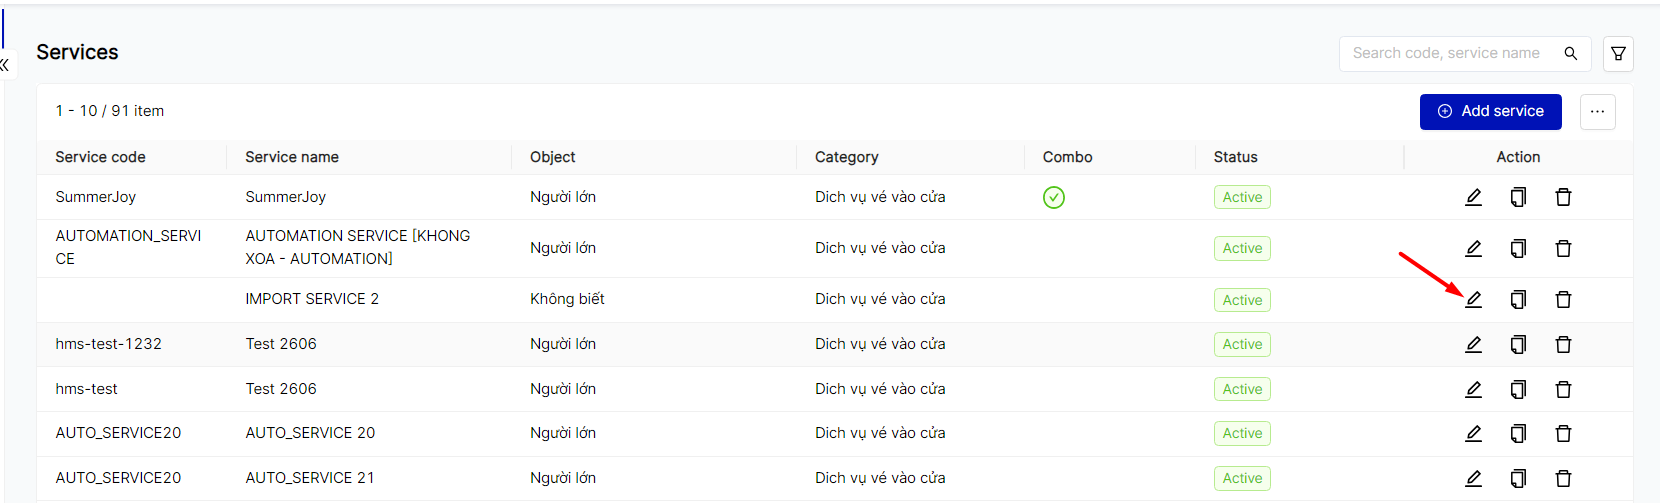
Task: Delete the AUTO_SERVICE 21 service
Action: click(x=1563, y=478)
